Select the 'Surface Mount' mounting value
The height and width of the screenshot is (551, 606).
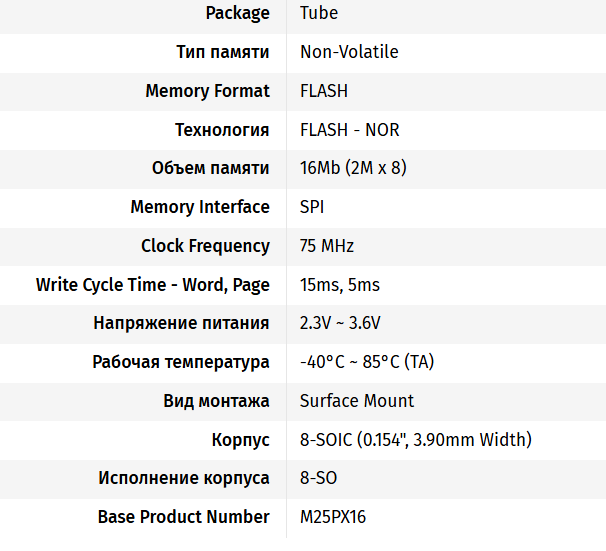357,401
